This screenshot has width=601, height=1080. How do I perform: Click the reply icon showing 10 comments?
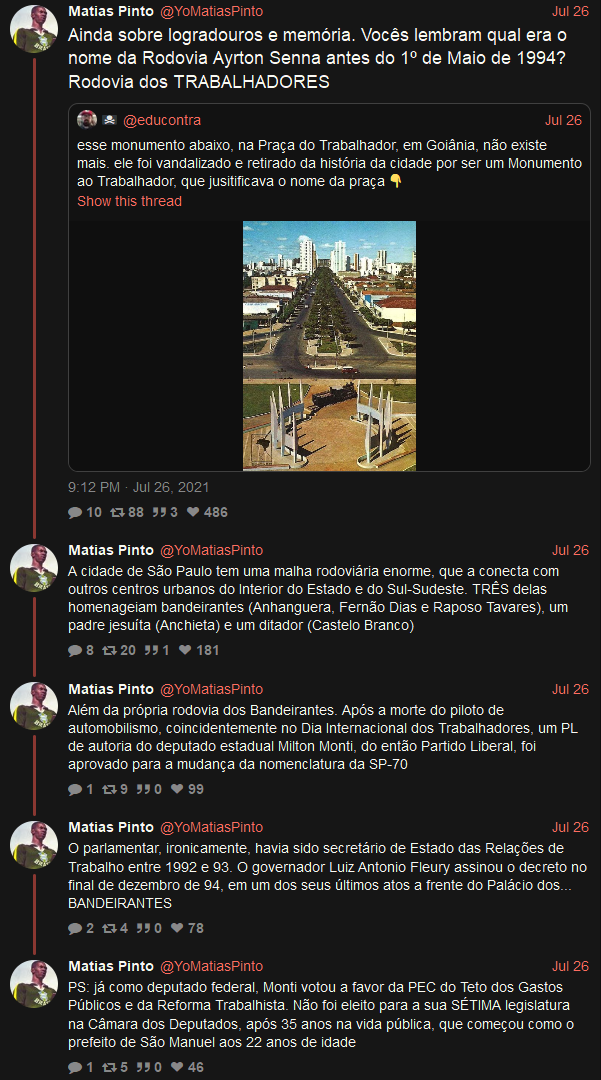click(75, 512)
